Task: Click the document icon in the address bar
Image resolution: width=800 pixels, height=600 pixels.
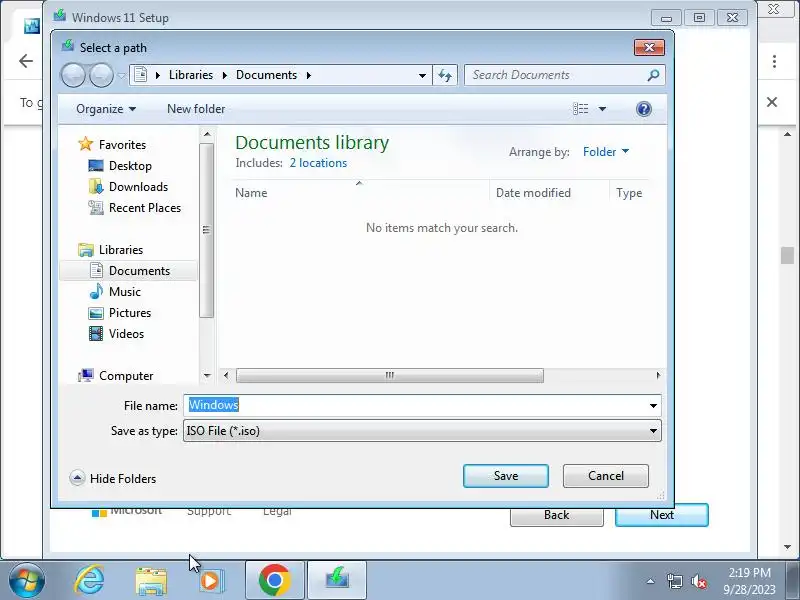Action: point(141,75)
